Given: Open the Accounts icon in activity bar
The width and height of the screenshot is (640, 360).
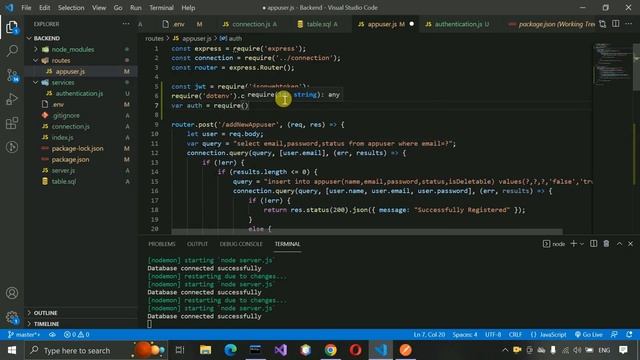Looking at the screenshot, I should (x=12, y=293).
